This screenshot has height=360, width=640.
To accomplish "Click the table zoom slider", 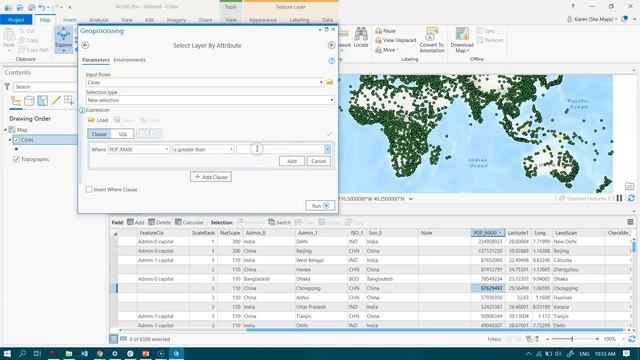I will (572, 339).
